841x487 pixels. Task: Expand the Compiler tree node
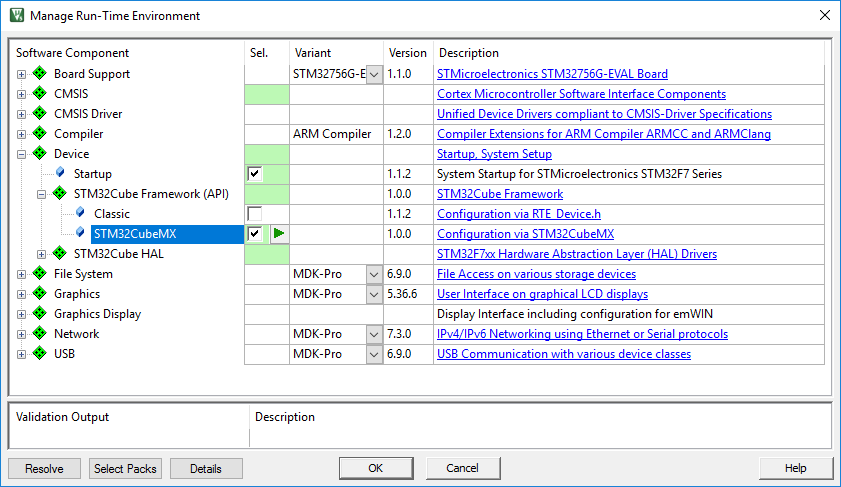[x=21, y=134]
